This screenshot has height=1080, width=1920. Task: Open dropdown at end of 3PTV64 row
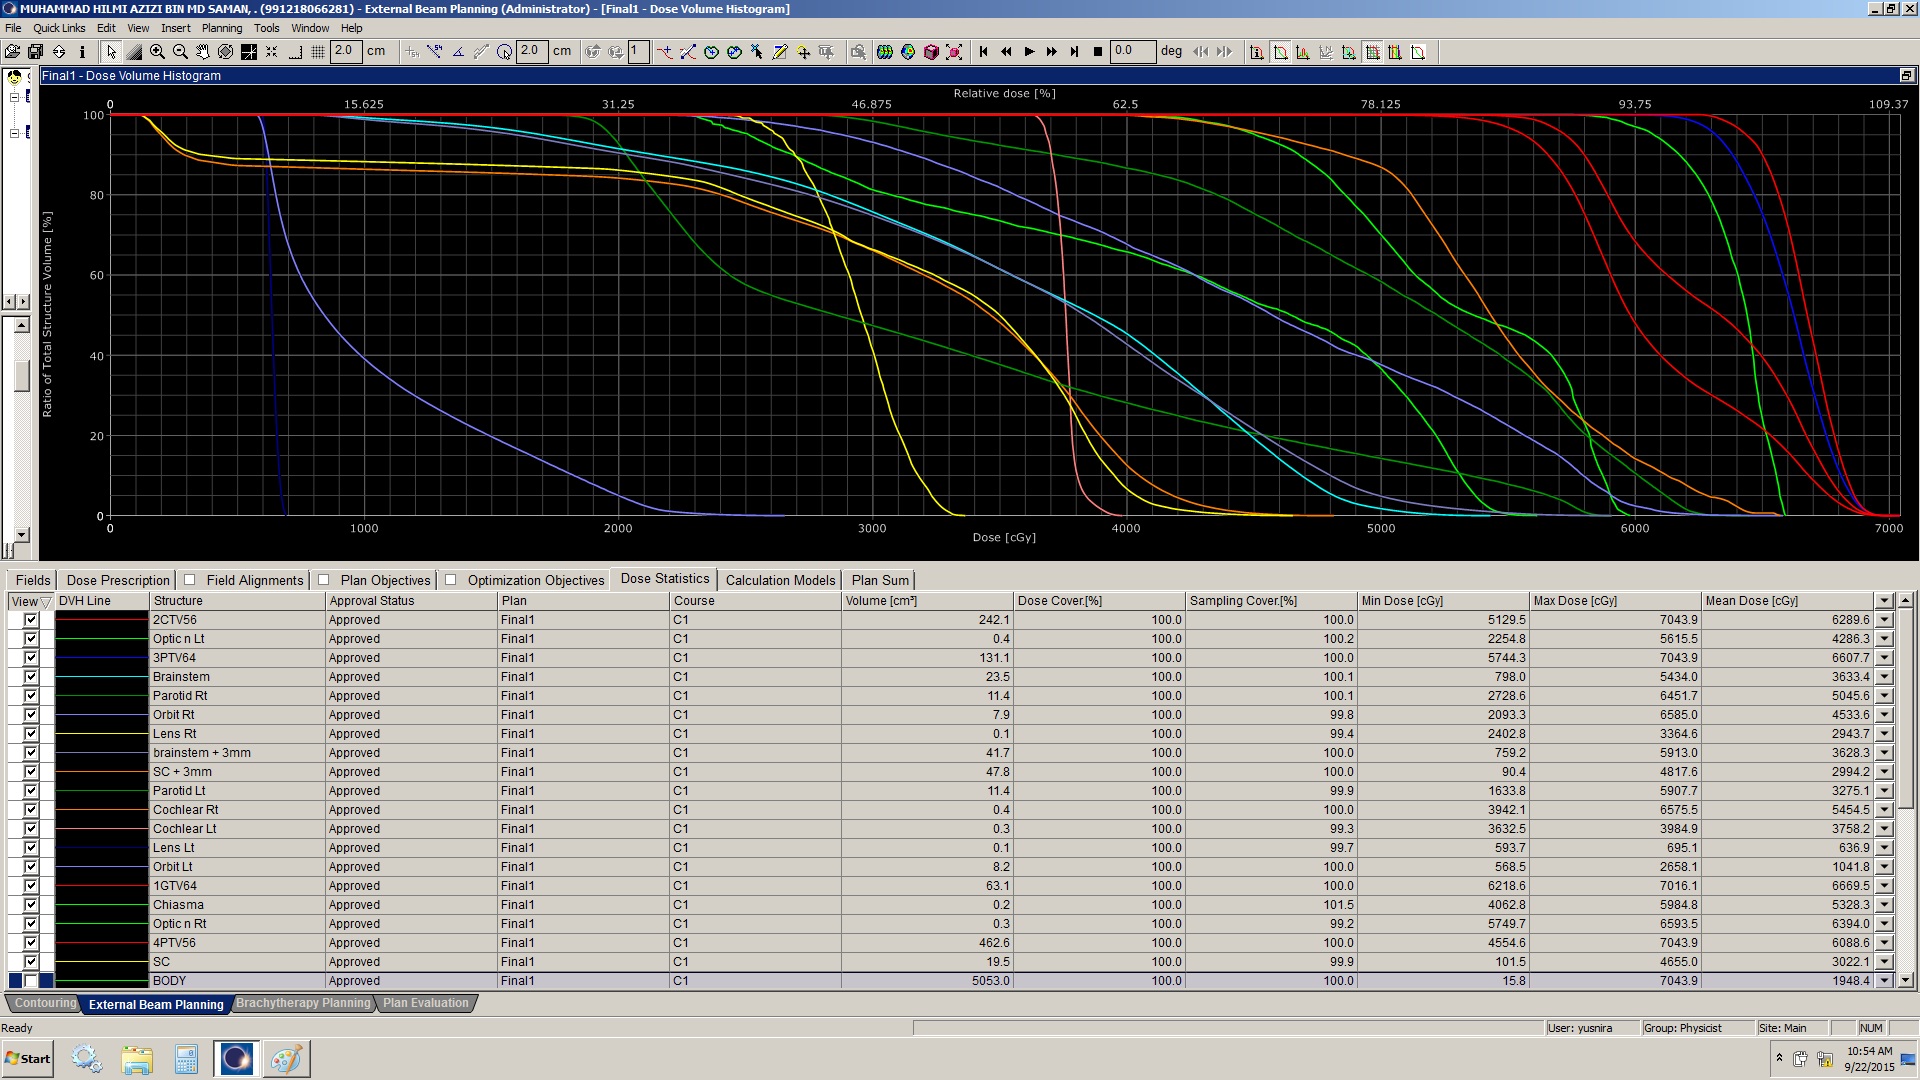click(1885, 658)
